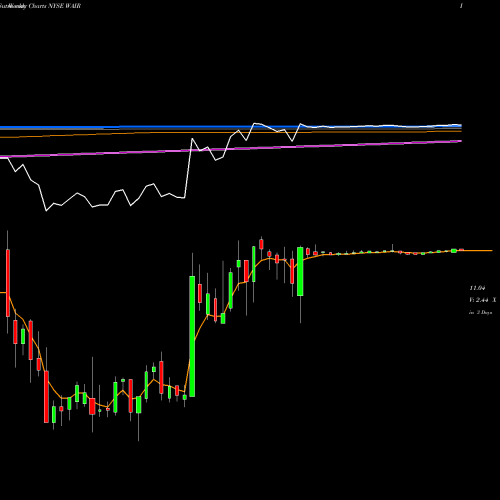
Task: Click the magenta trend line
Action: pyautogui.click(x=231, y=149)
